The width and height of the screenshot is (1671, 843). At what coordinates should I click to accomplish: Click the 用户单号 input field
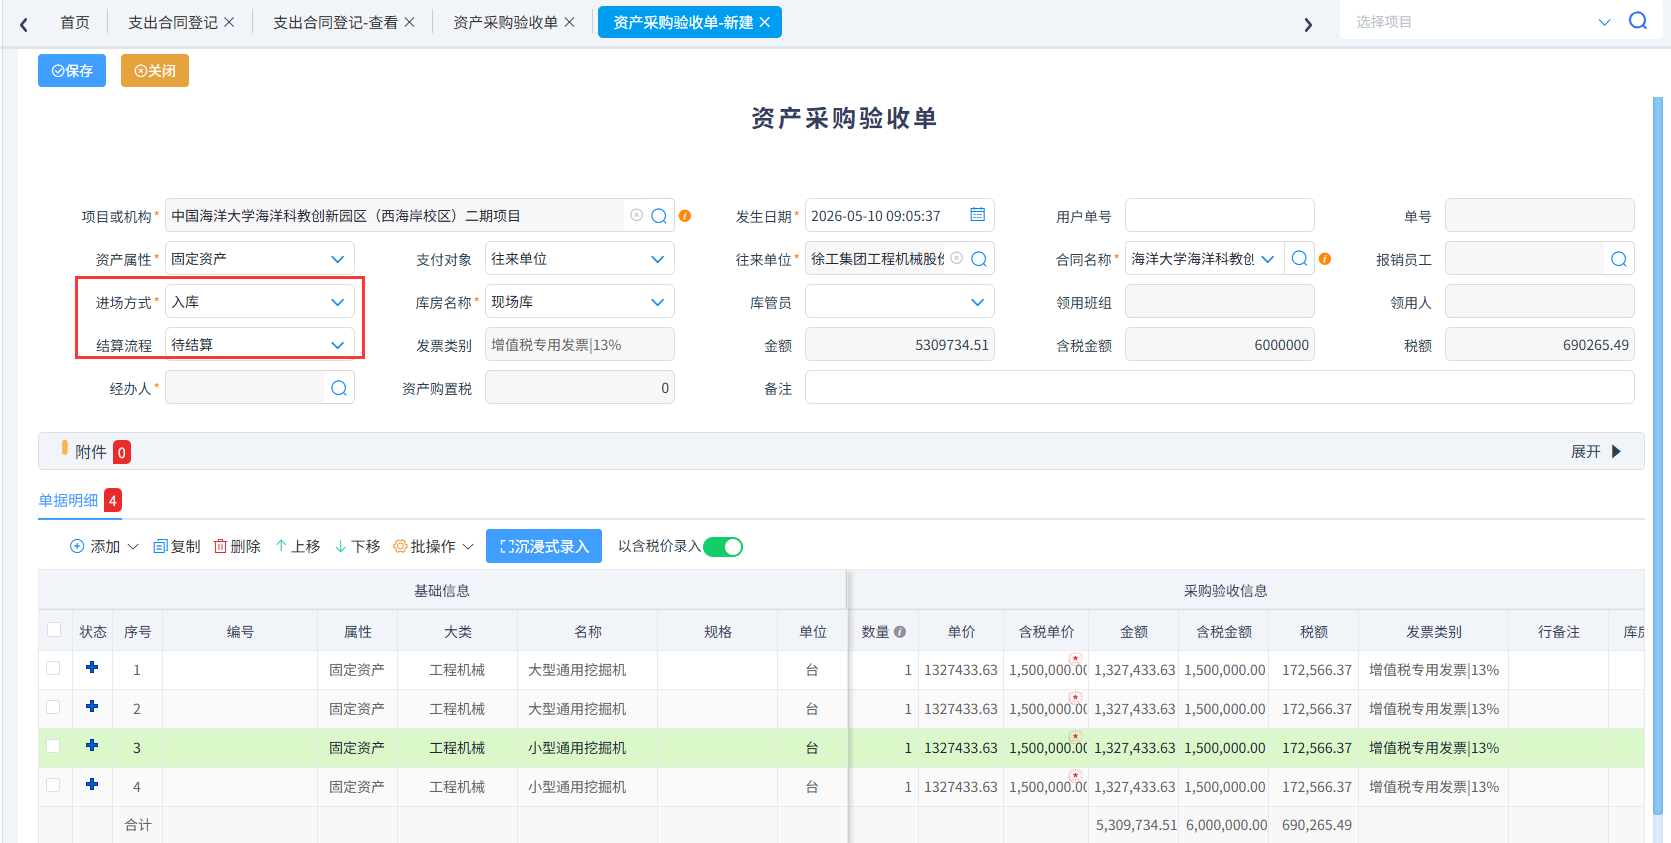click(x=1220, y=216)
